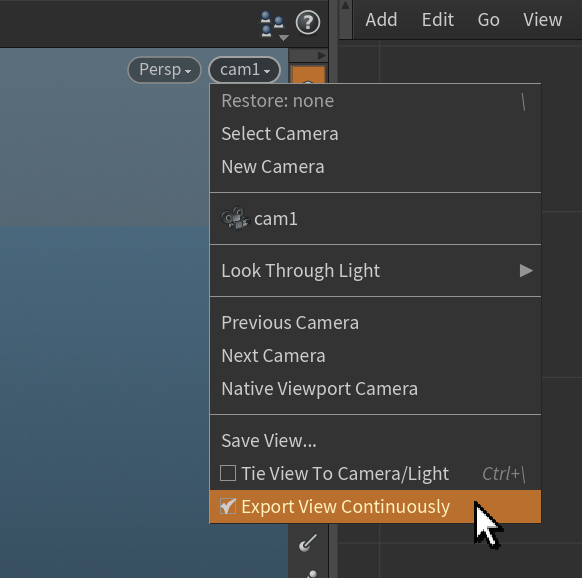Click Save View... menu entry
This screenshot has height=578, width=582.
(x=375, y=441)
